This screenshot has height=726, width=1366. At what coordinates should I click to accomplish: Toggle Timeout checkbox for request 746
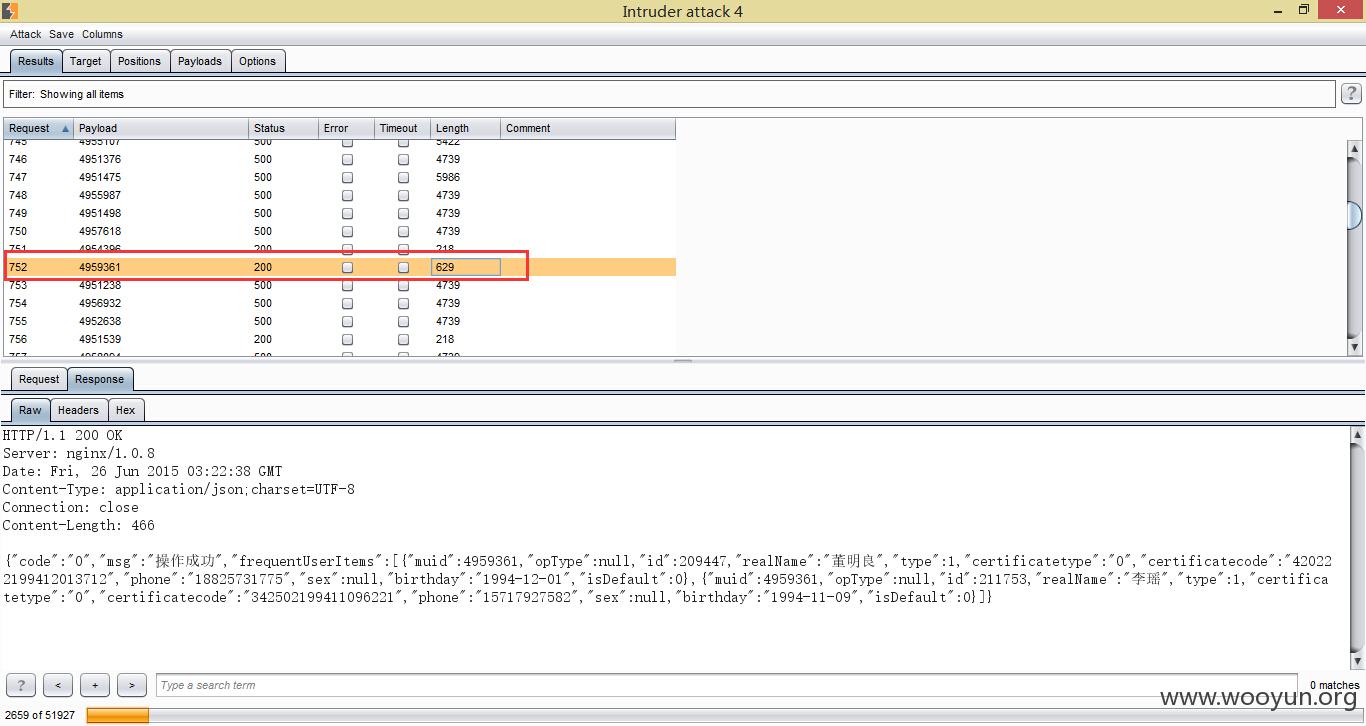click(x=403, y=159)
